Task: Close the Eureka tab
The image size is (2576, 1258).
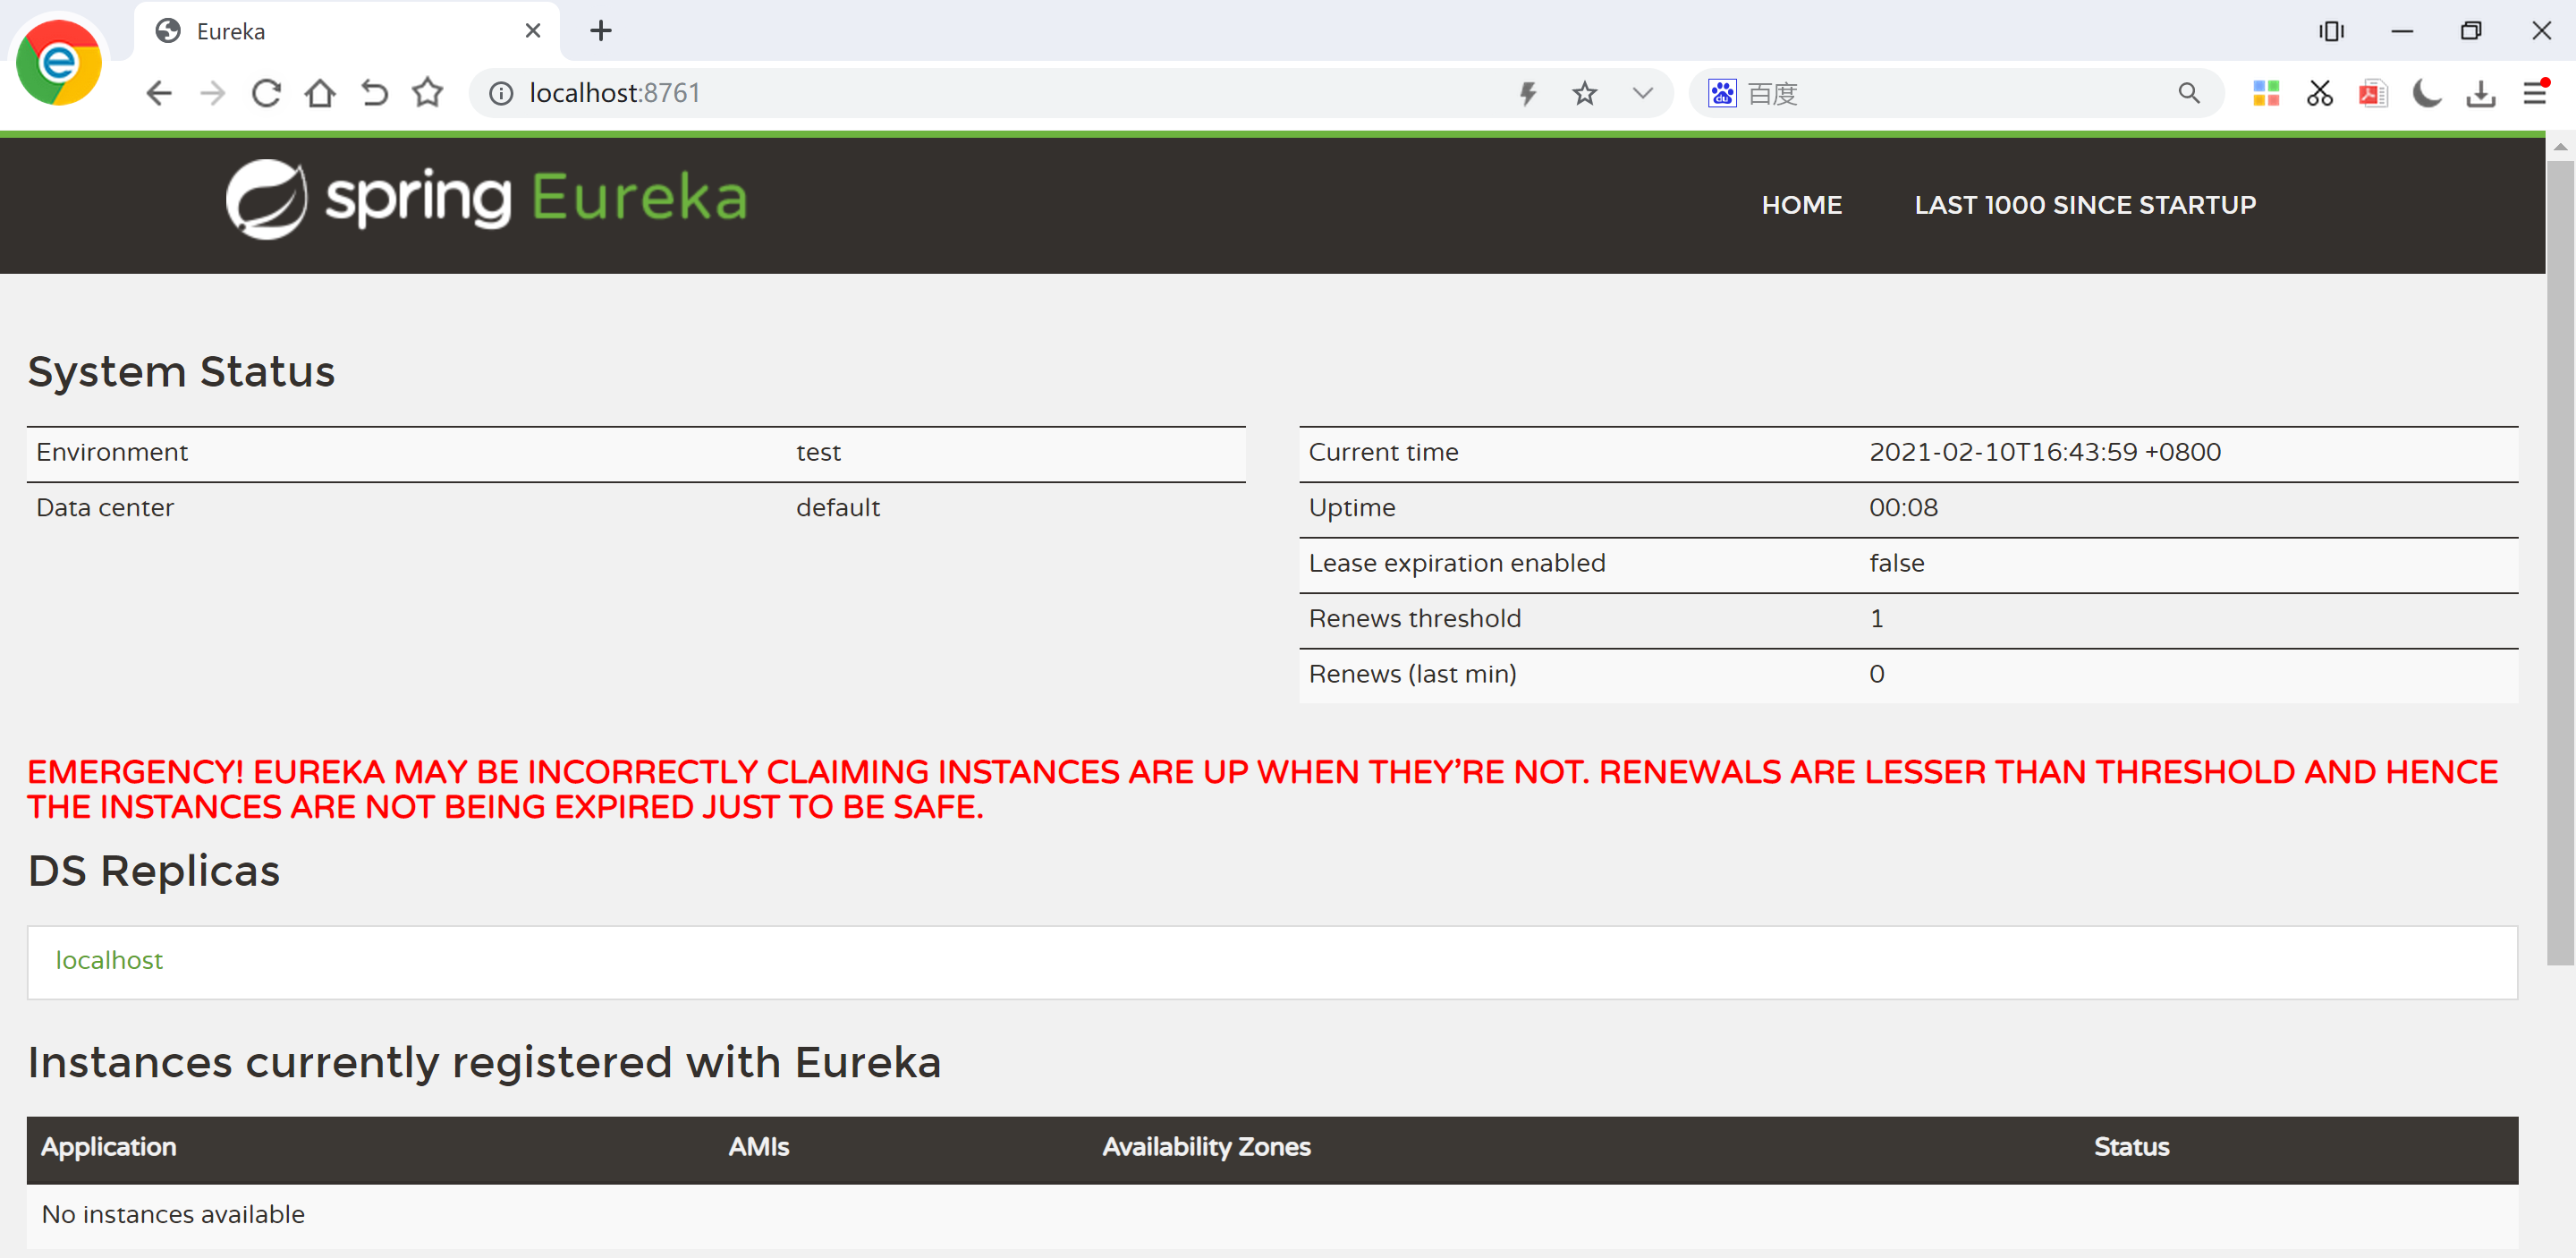Action: click(533, 31)
